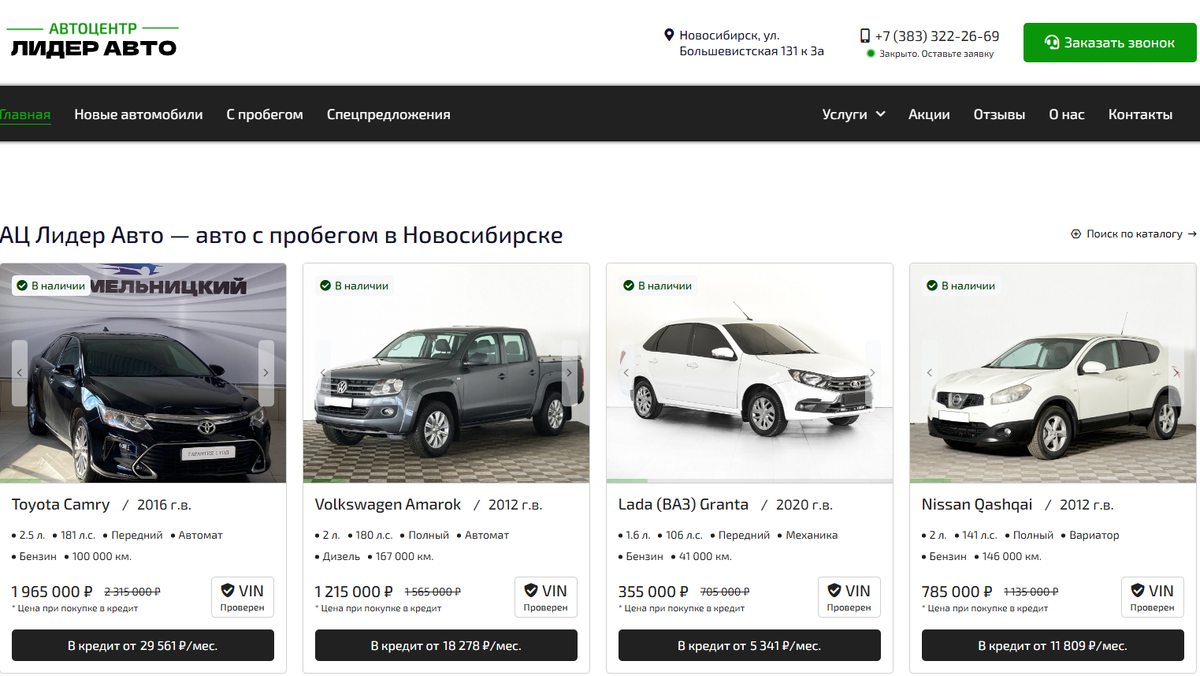This screenshot has width=1200, height=676.
Task: Click the crossed-out 1 135 000 ₽ old price
Action: click(1031, 592)
